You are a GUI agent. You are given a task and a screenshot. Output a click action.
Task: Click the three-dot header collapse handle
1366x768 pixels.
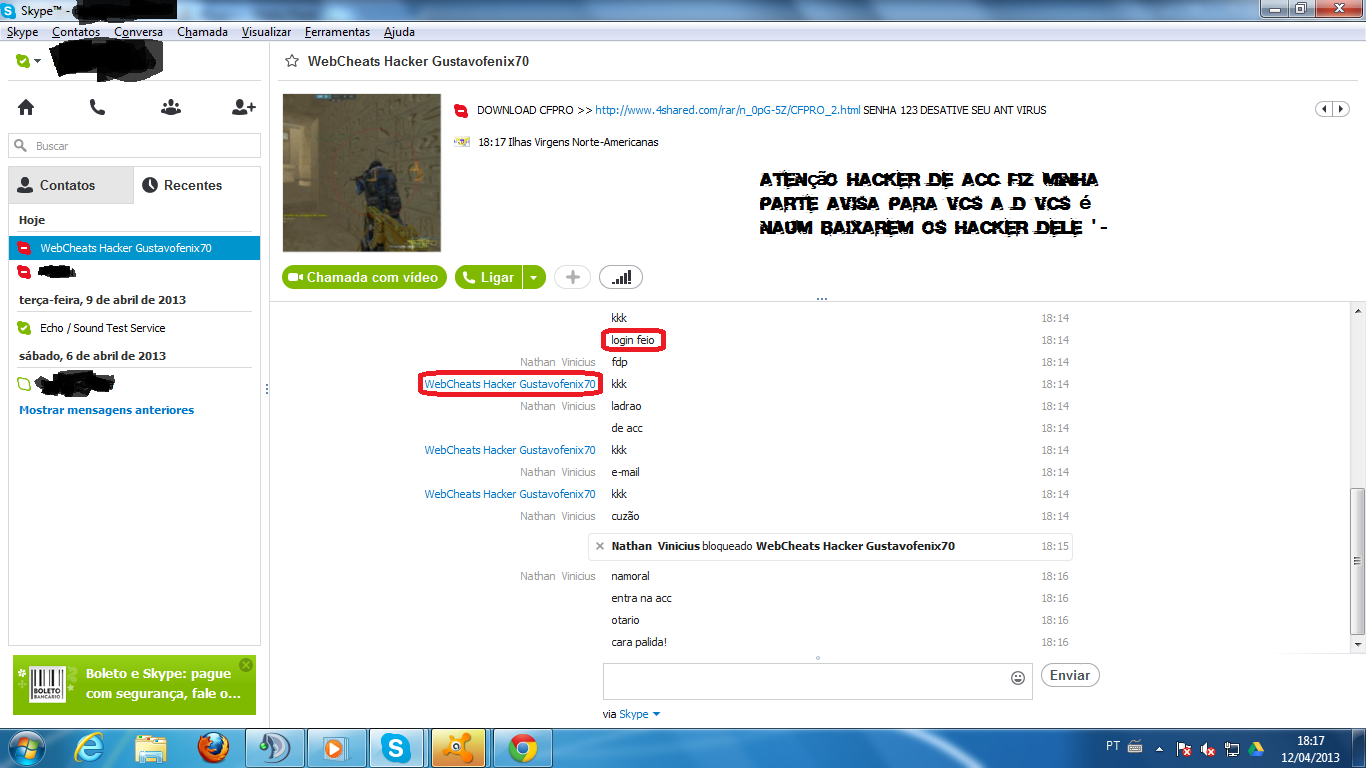(821, 298)
